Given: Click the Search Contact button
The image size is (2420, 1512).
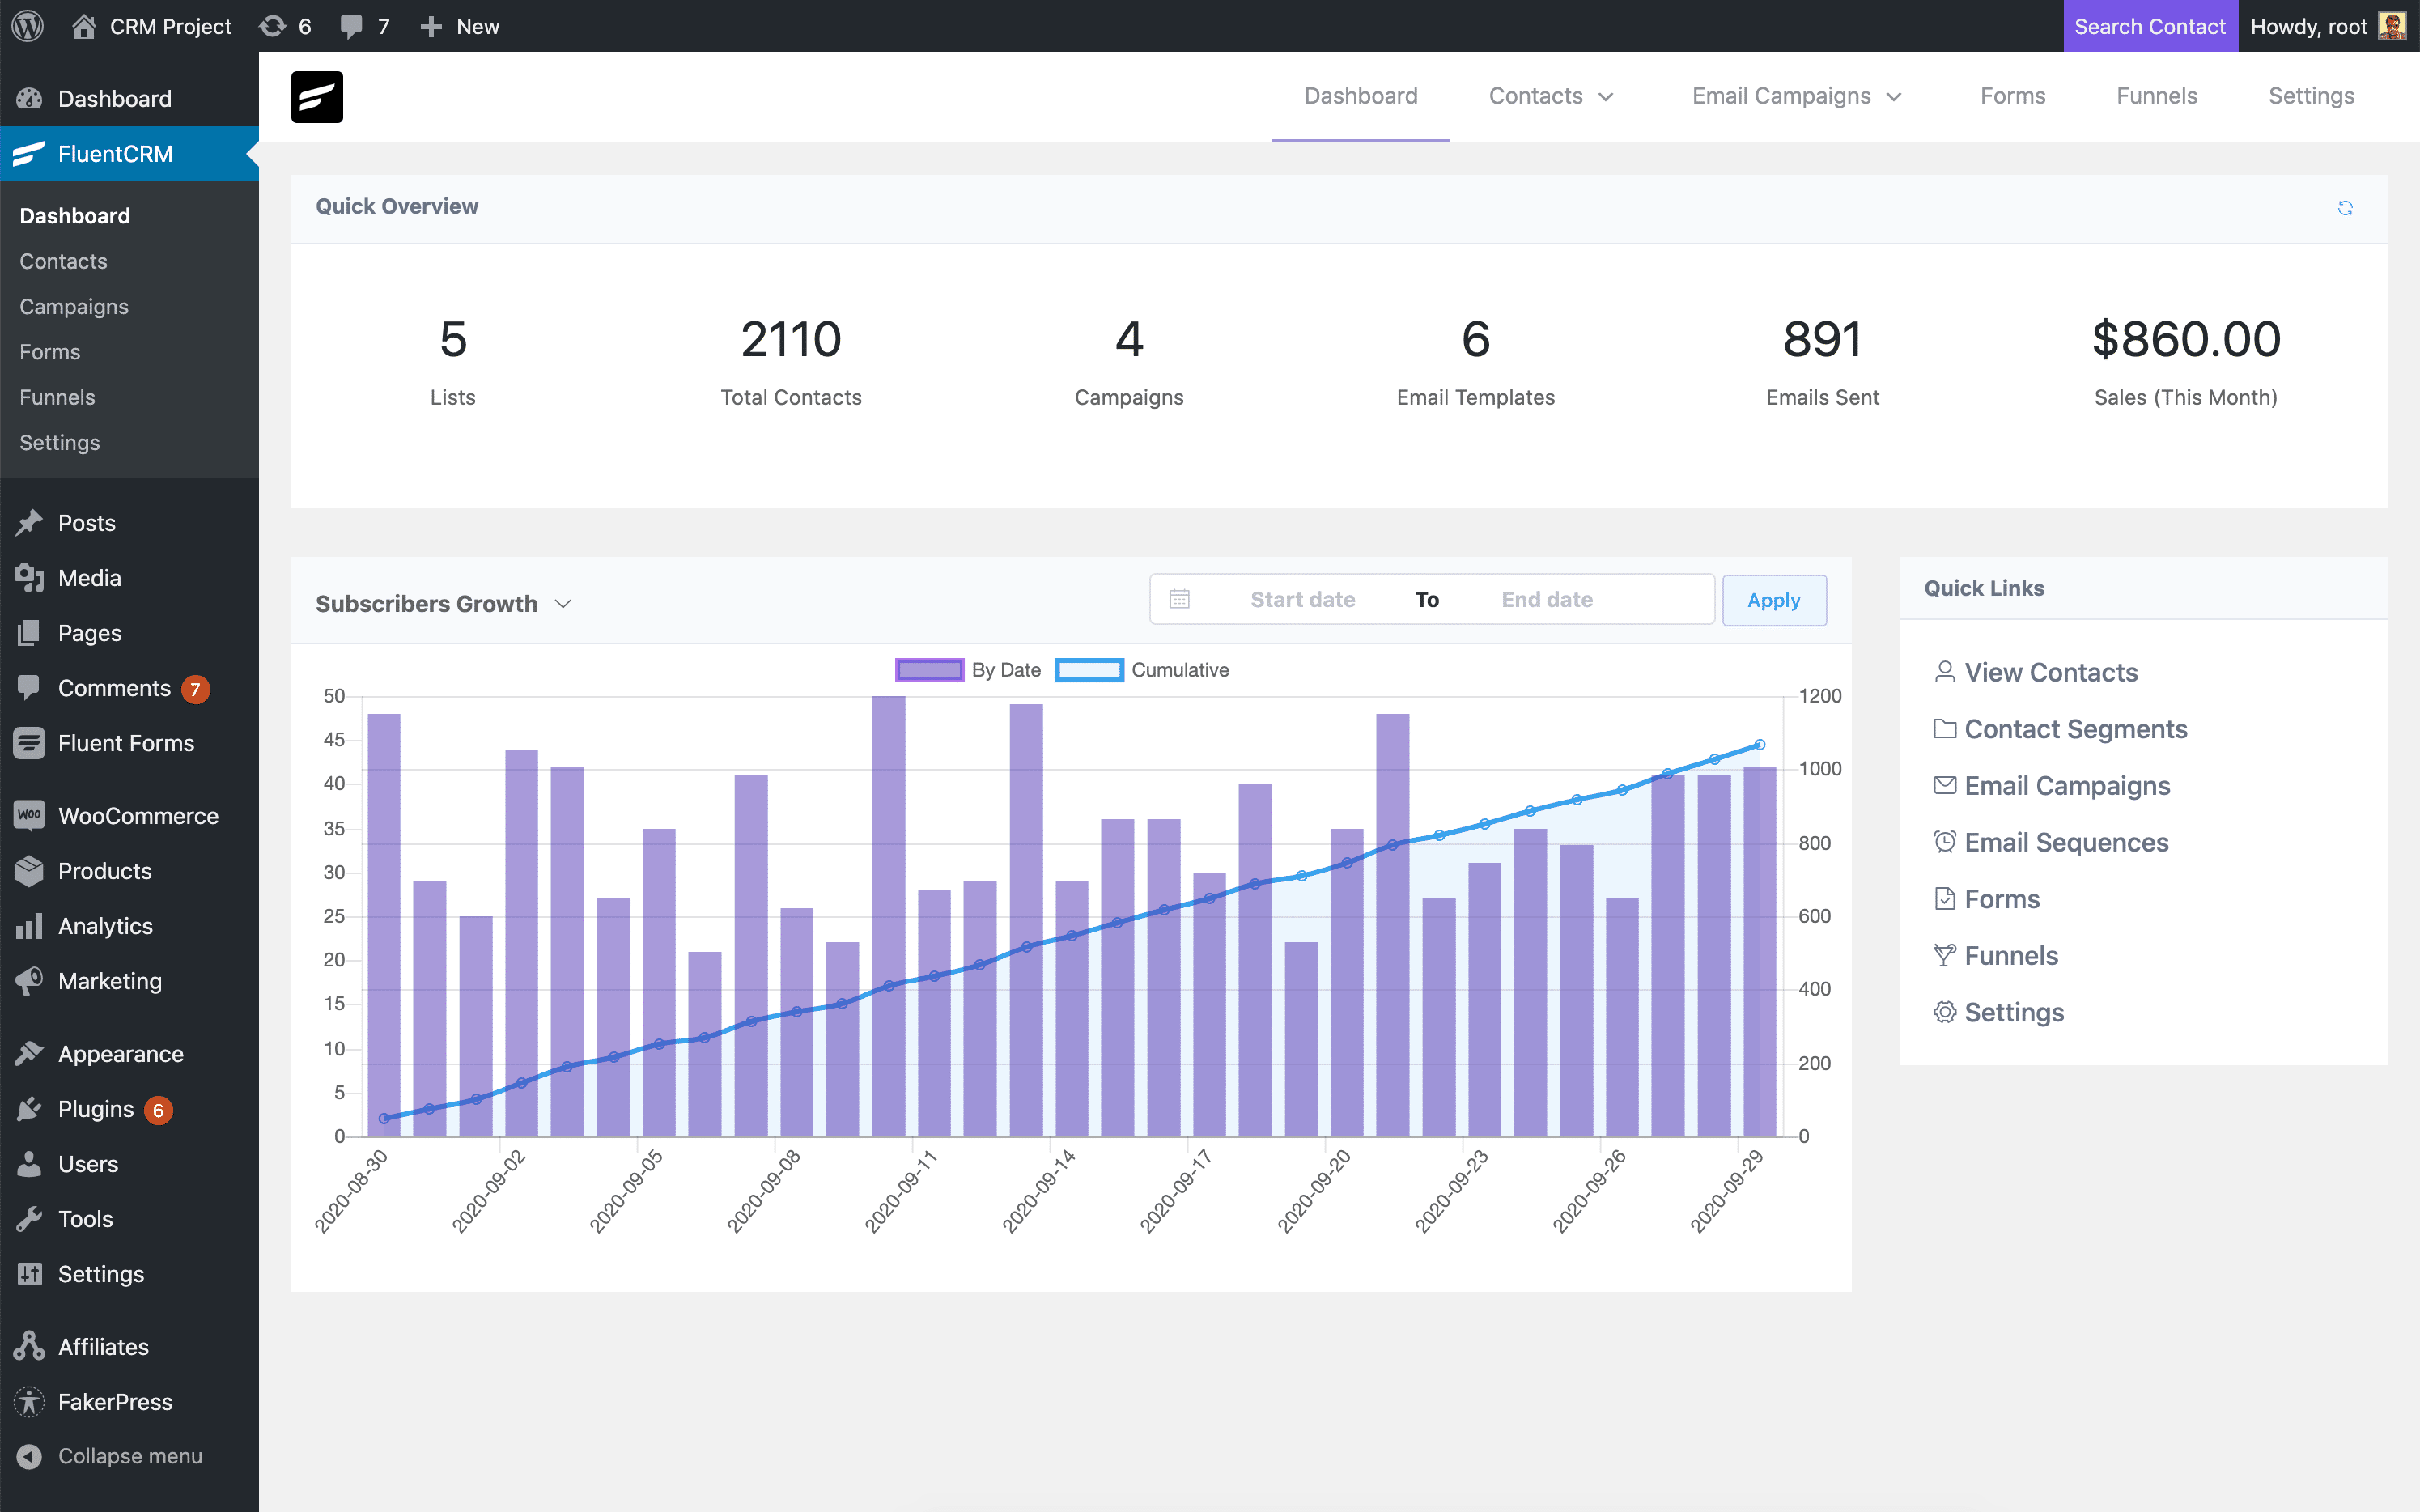Looking at the screenshot, I should [x=2150, y=26].
